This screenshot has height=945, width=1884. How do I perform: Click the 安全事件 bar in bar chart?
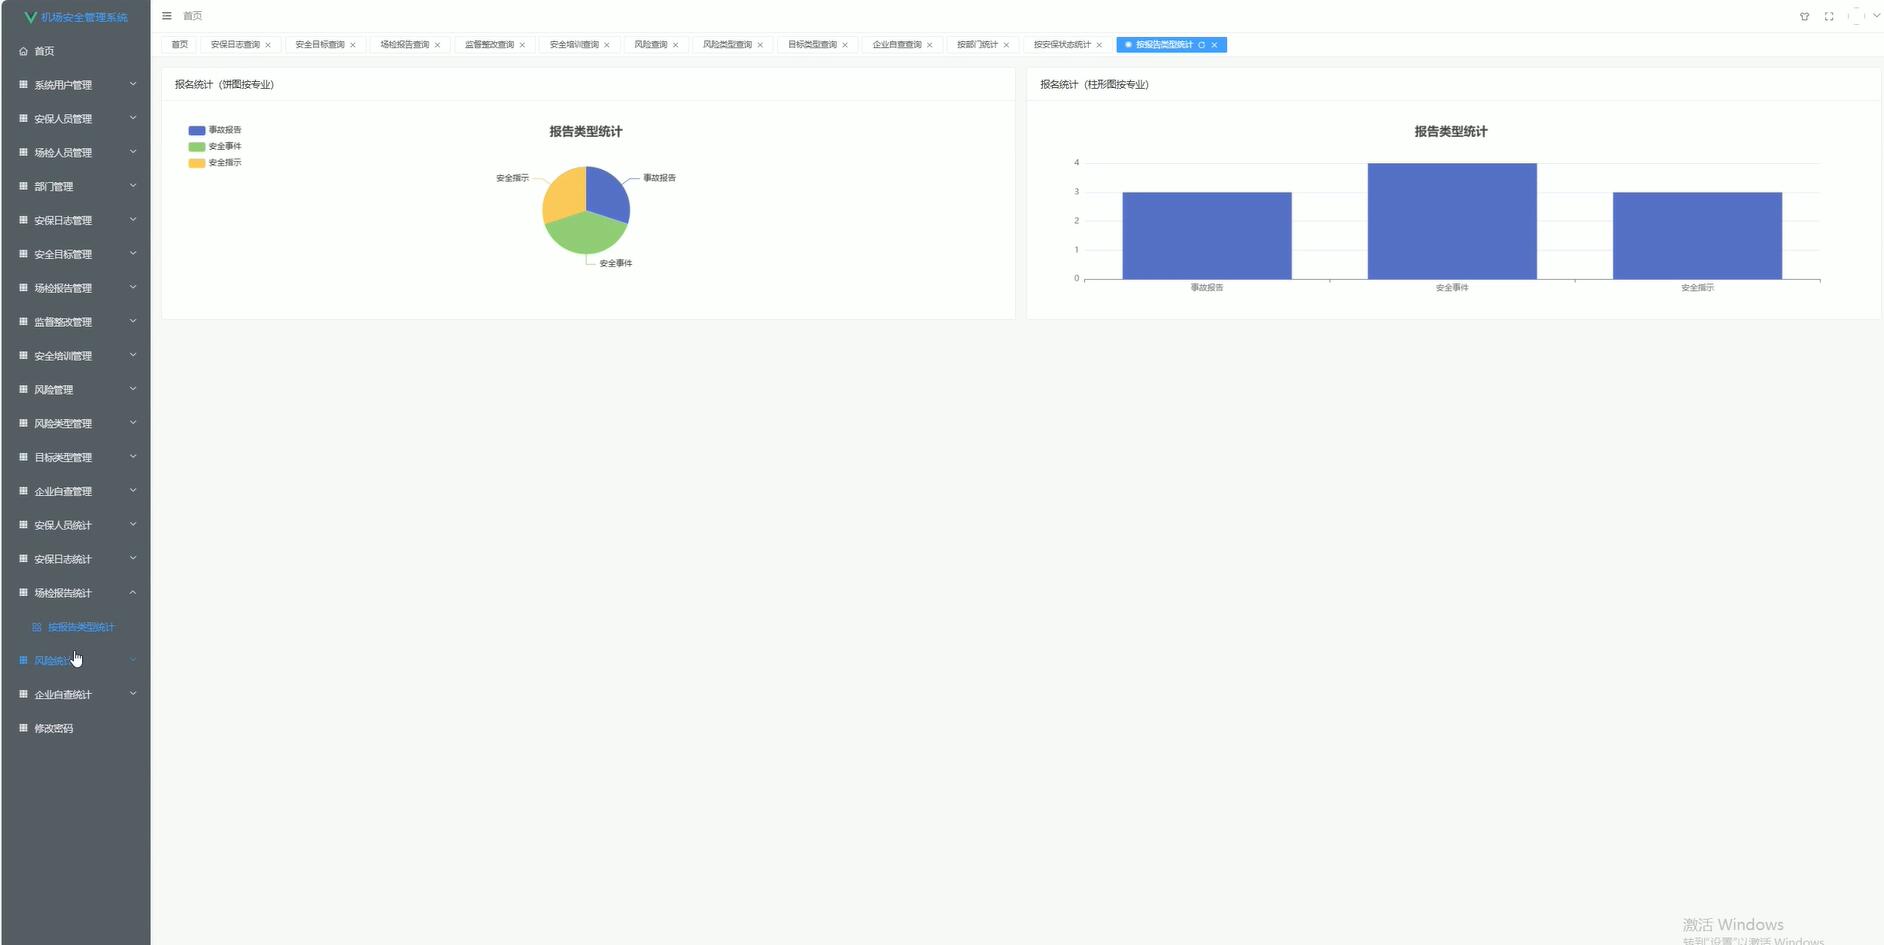(1451, 221)
